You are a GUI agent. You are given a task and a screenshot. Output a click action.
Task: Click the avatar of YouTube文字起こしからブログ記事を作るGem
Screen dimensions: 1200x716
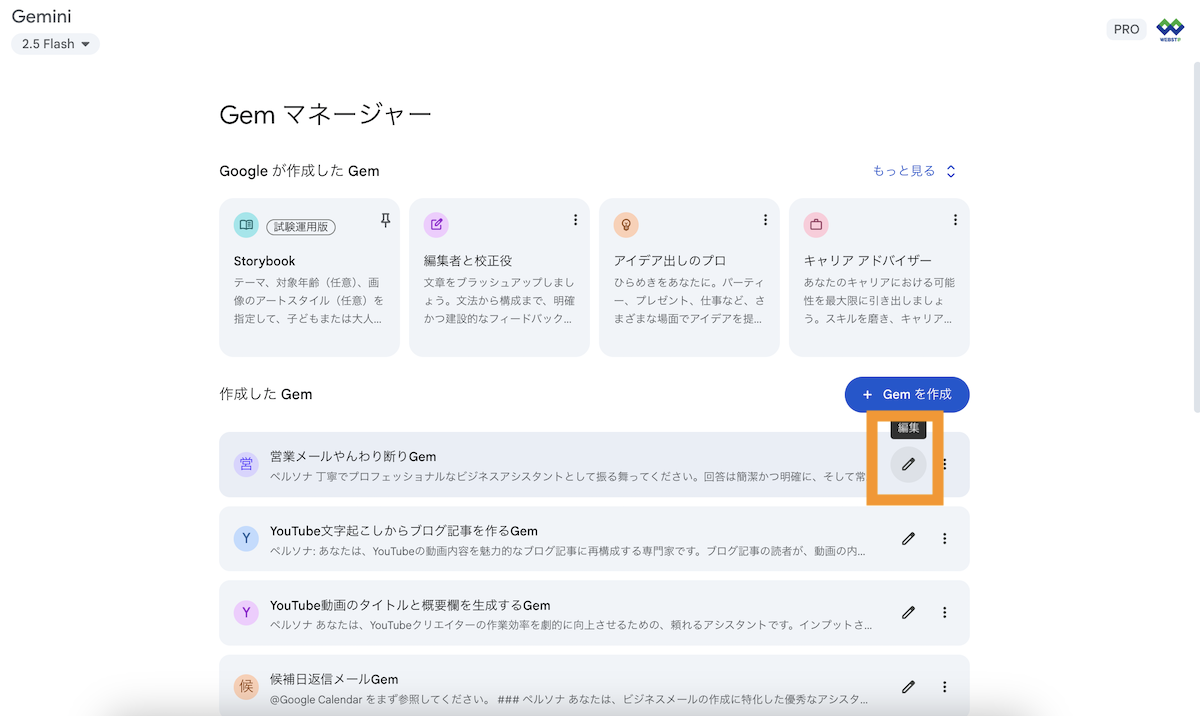(246, 539)
